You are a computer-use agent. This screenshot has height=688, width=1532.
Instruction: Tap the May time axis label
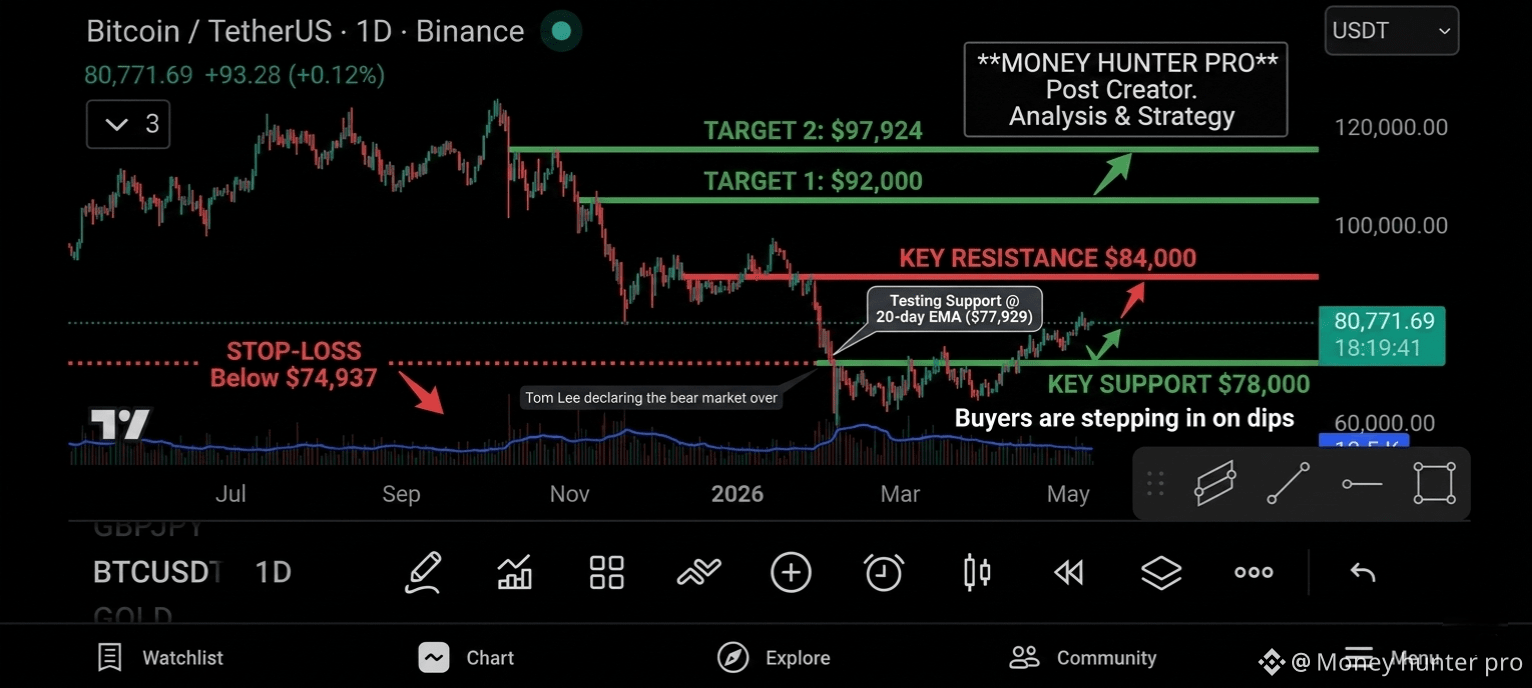tap(1068, 494)
